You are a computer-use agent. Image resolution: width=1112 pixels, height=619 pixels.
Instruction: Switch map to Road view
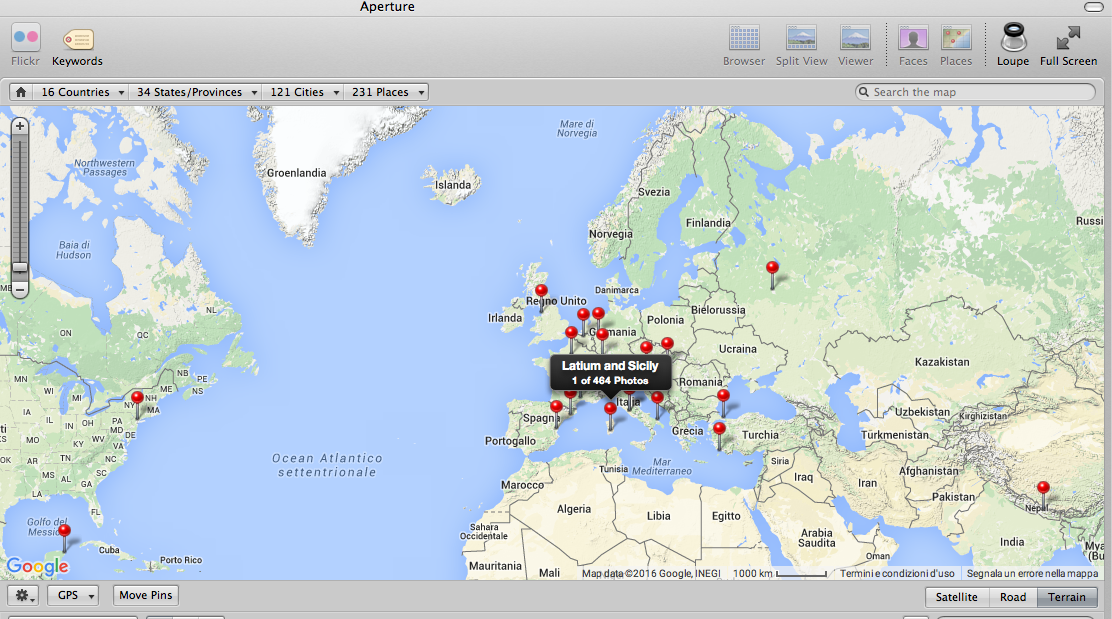point(1013,597)
